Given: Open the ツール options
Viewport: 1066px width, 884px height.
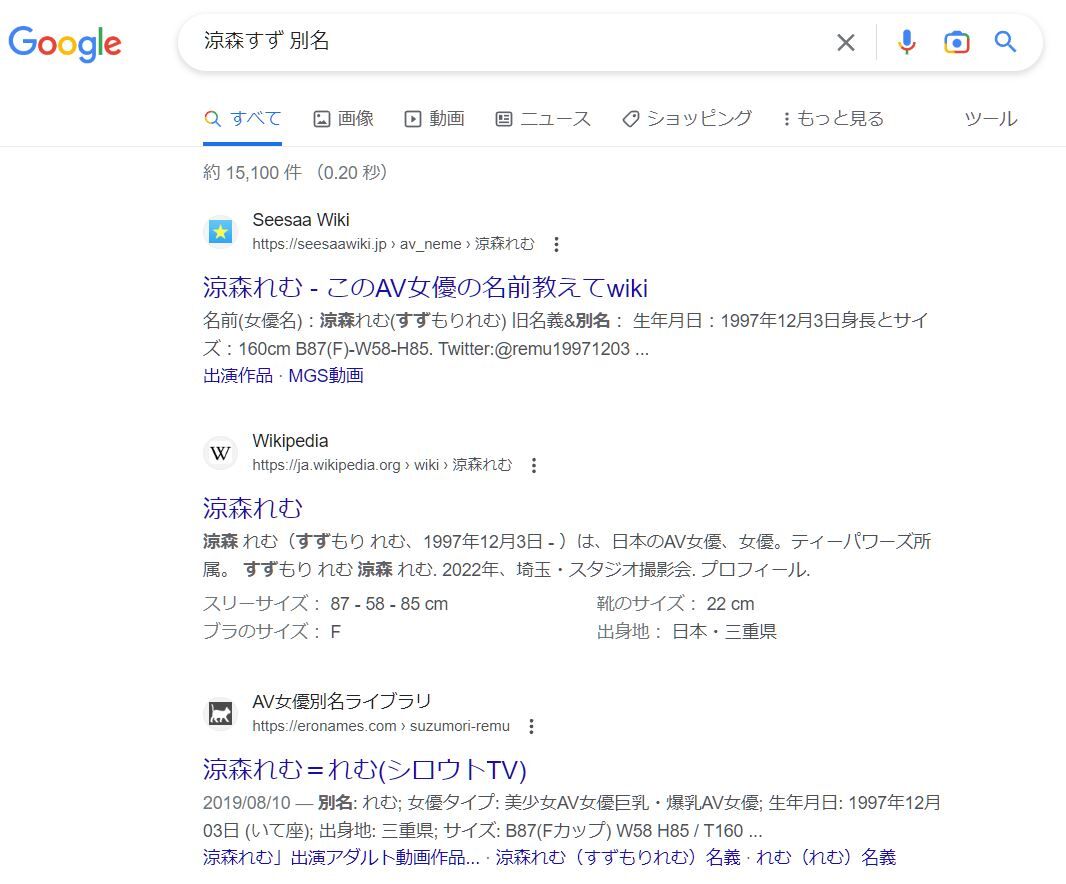Looking at the screenshot, I should (x=991, y=119).
